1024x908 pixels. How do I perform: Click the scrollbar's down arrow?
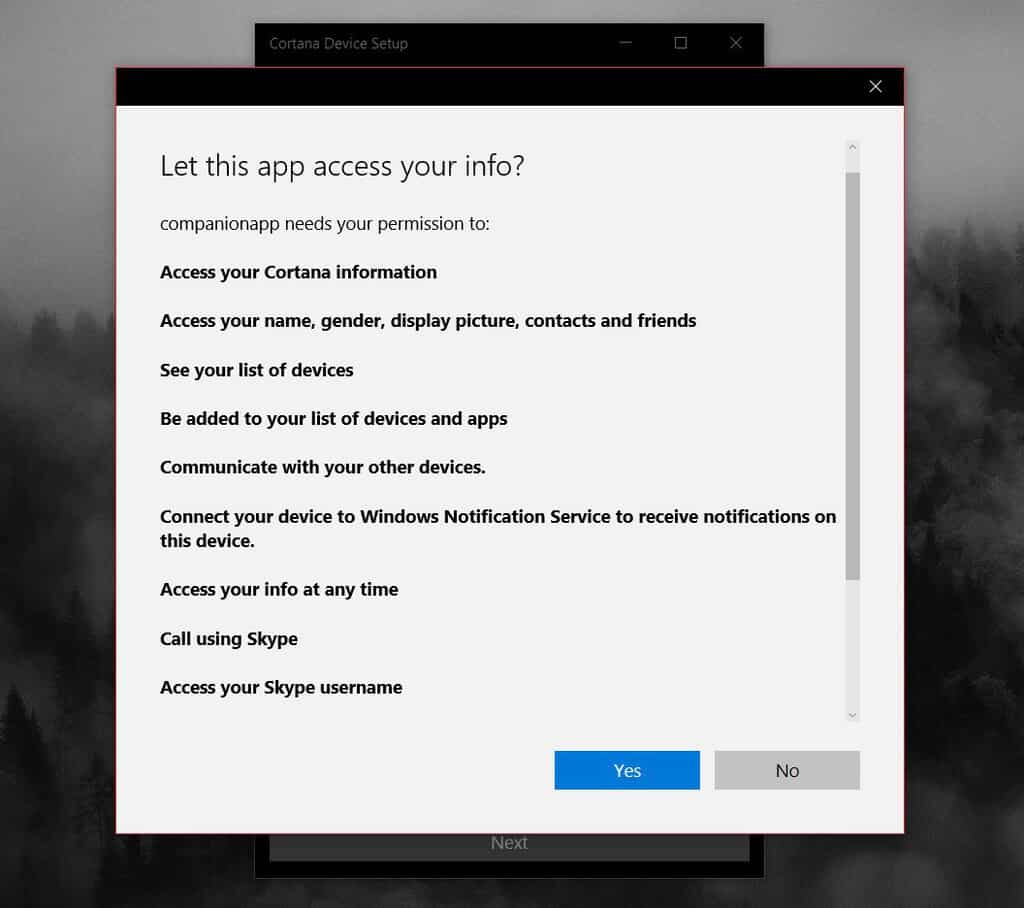coord(852,715)
